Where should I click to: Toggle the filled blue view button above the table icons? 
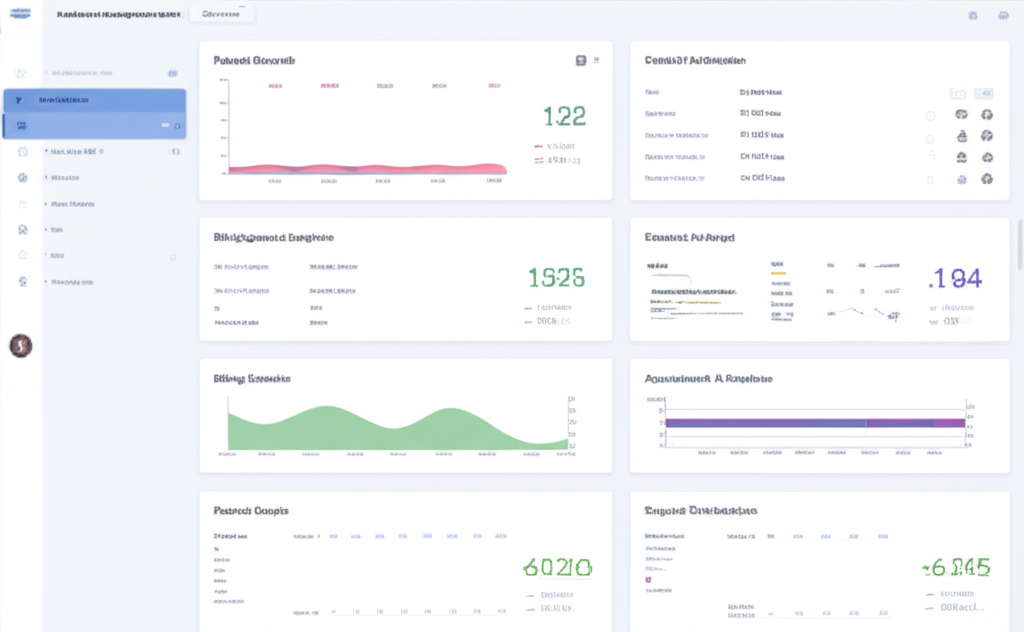[984, 93]
